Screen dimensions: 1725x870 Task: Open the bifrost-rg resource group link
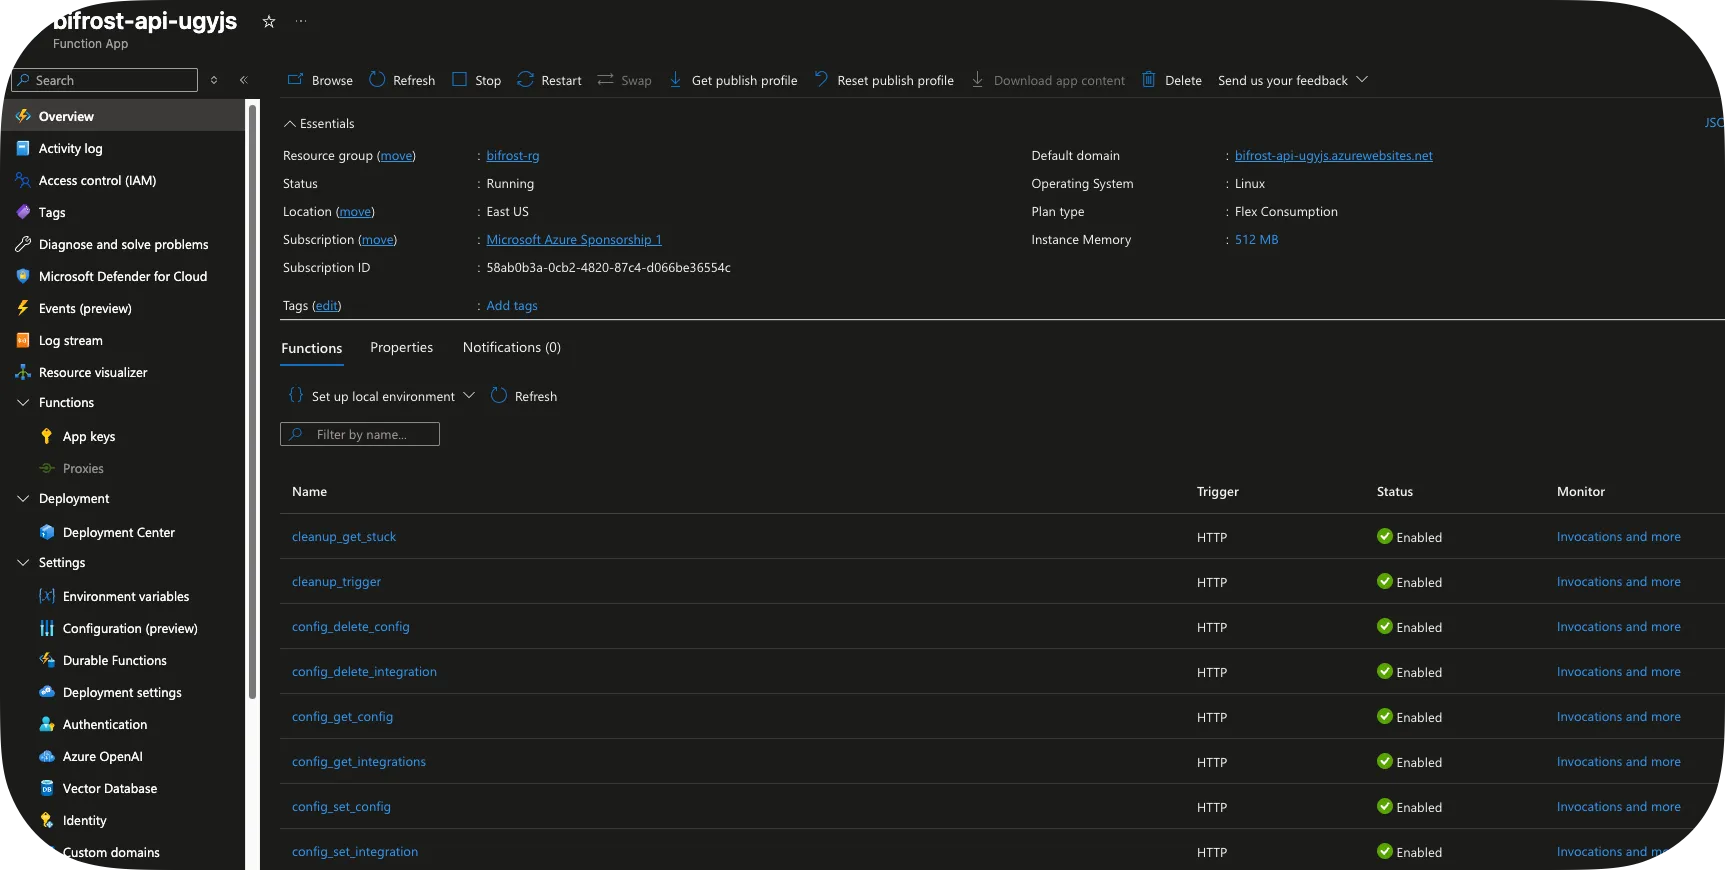512,156
